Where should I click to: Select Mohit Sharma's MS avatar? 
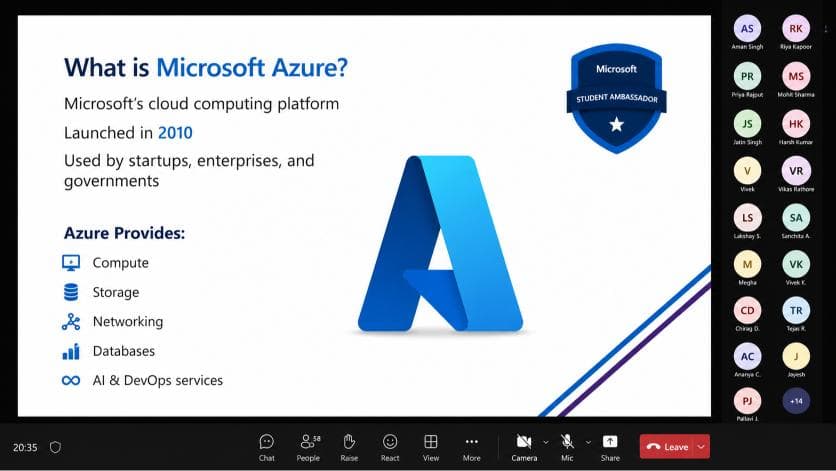pos(796,76)
